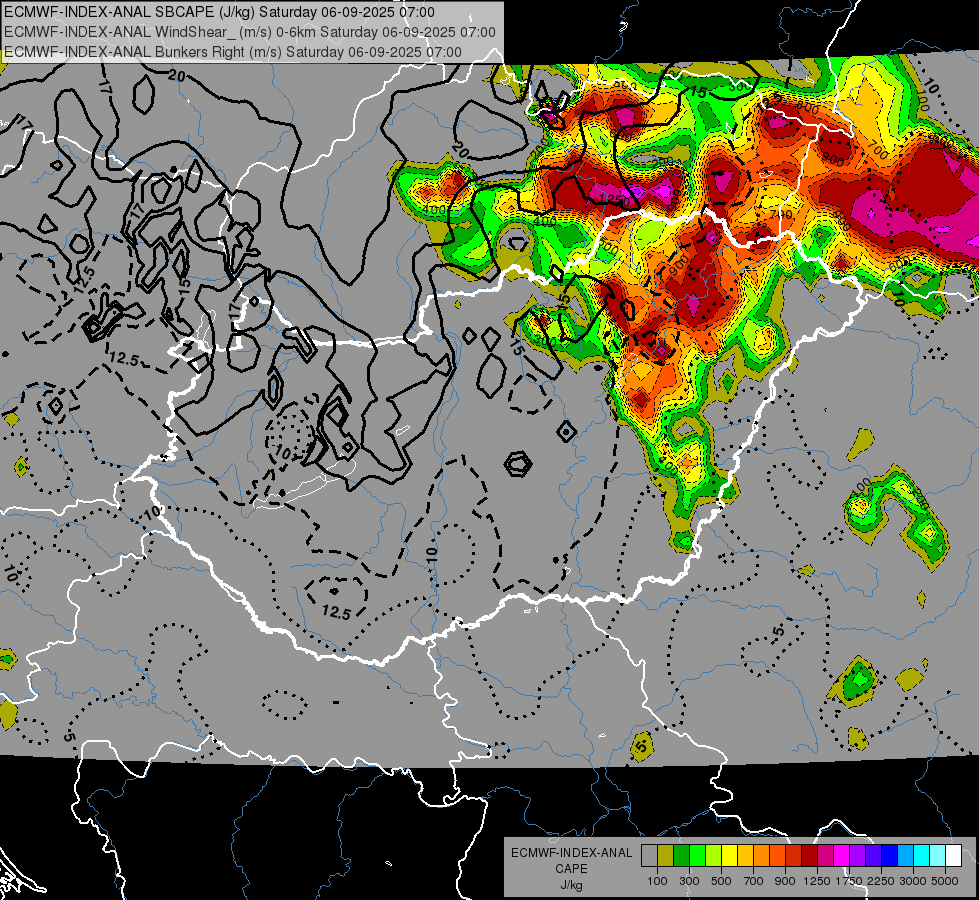Select the dark red legend swatch
This screenshot has height=900, width=979.
click(x=810, y=856)
